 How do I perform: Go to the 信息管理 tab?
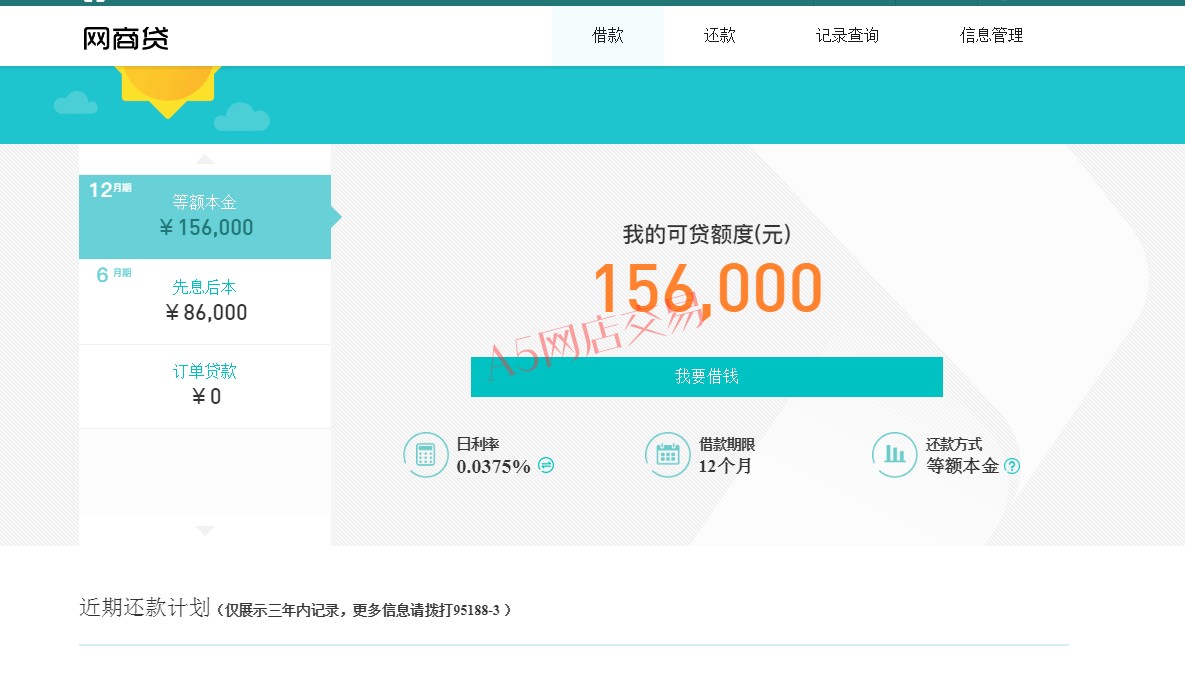(991, 36)
